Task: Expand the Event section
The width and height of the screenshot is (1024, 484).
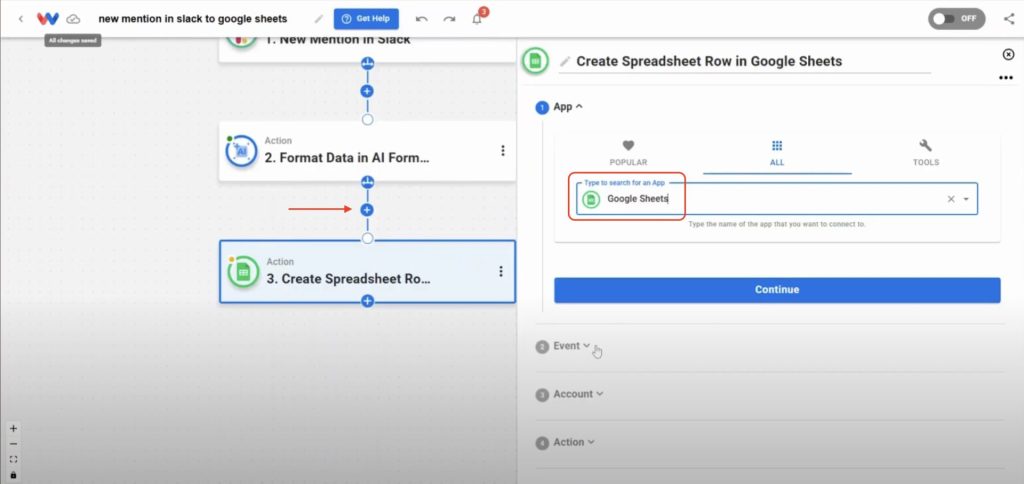Action: click(571, 346)
